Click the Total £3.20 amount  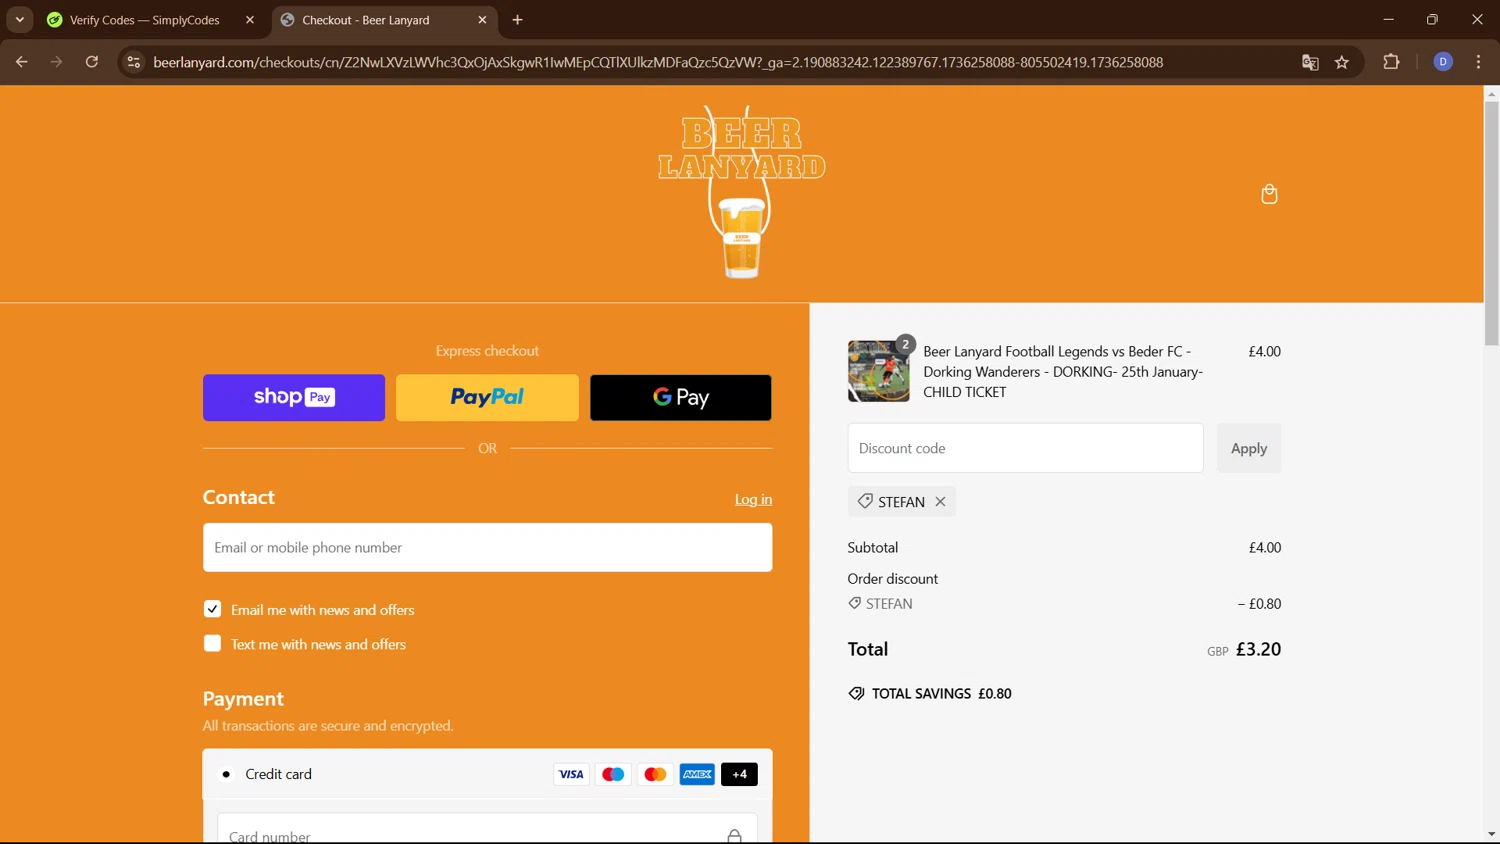coord(1258,649)
